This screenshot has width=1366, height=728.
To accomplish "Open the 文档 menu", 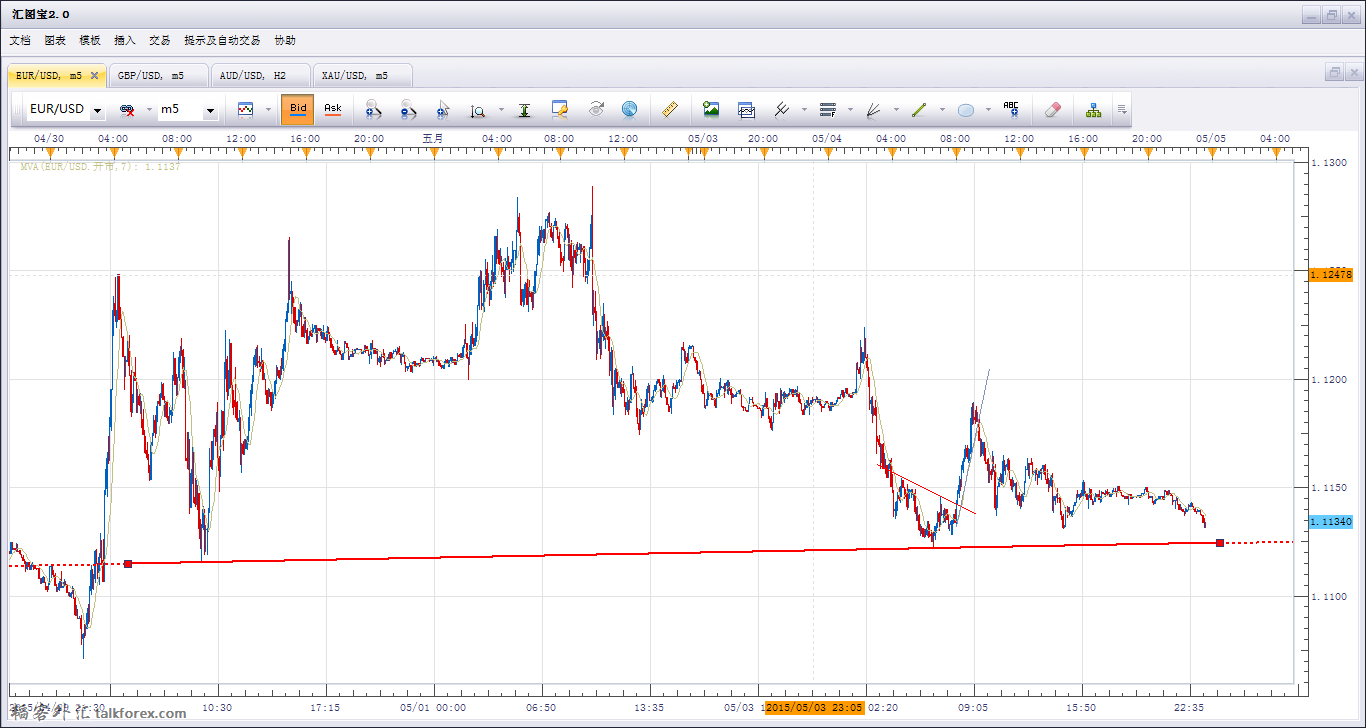I will click(x=20, y=40).
